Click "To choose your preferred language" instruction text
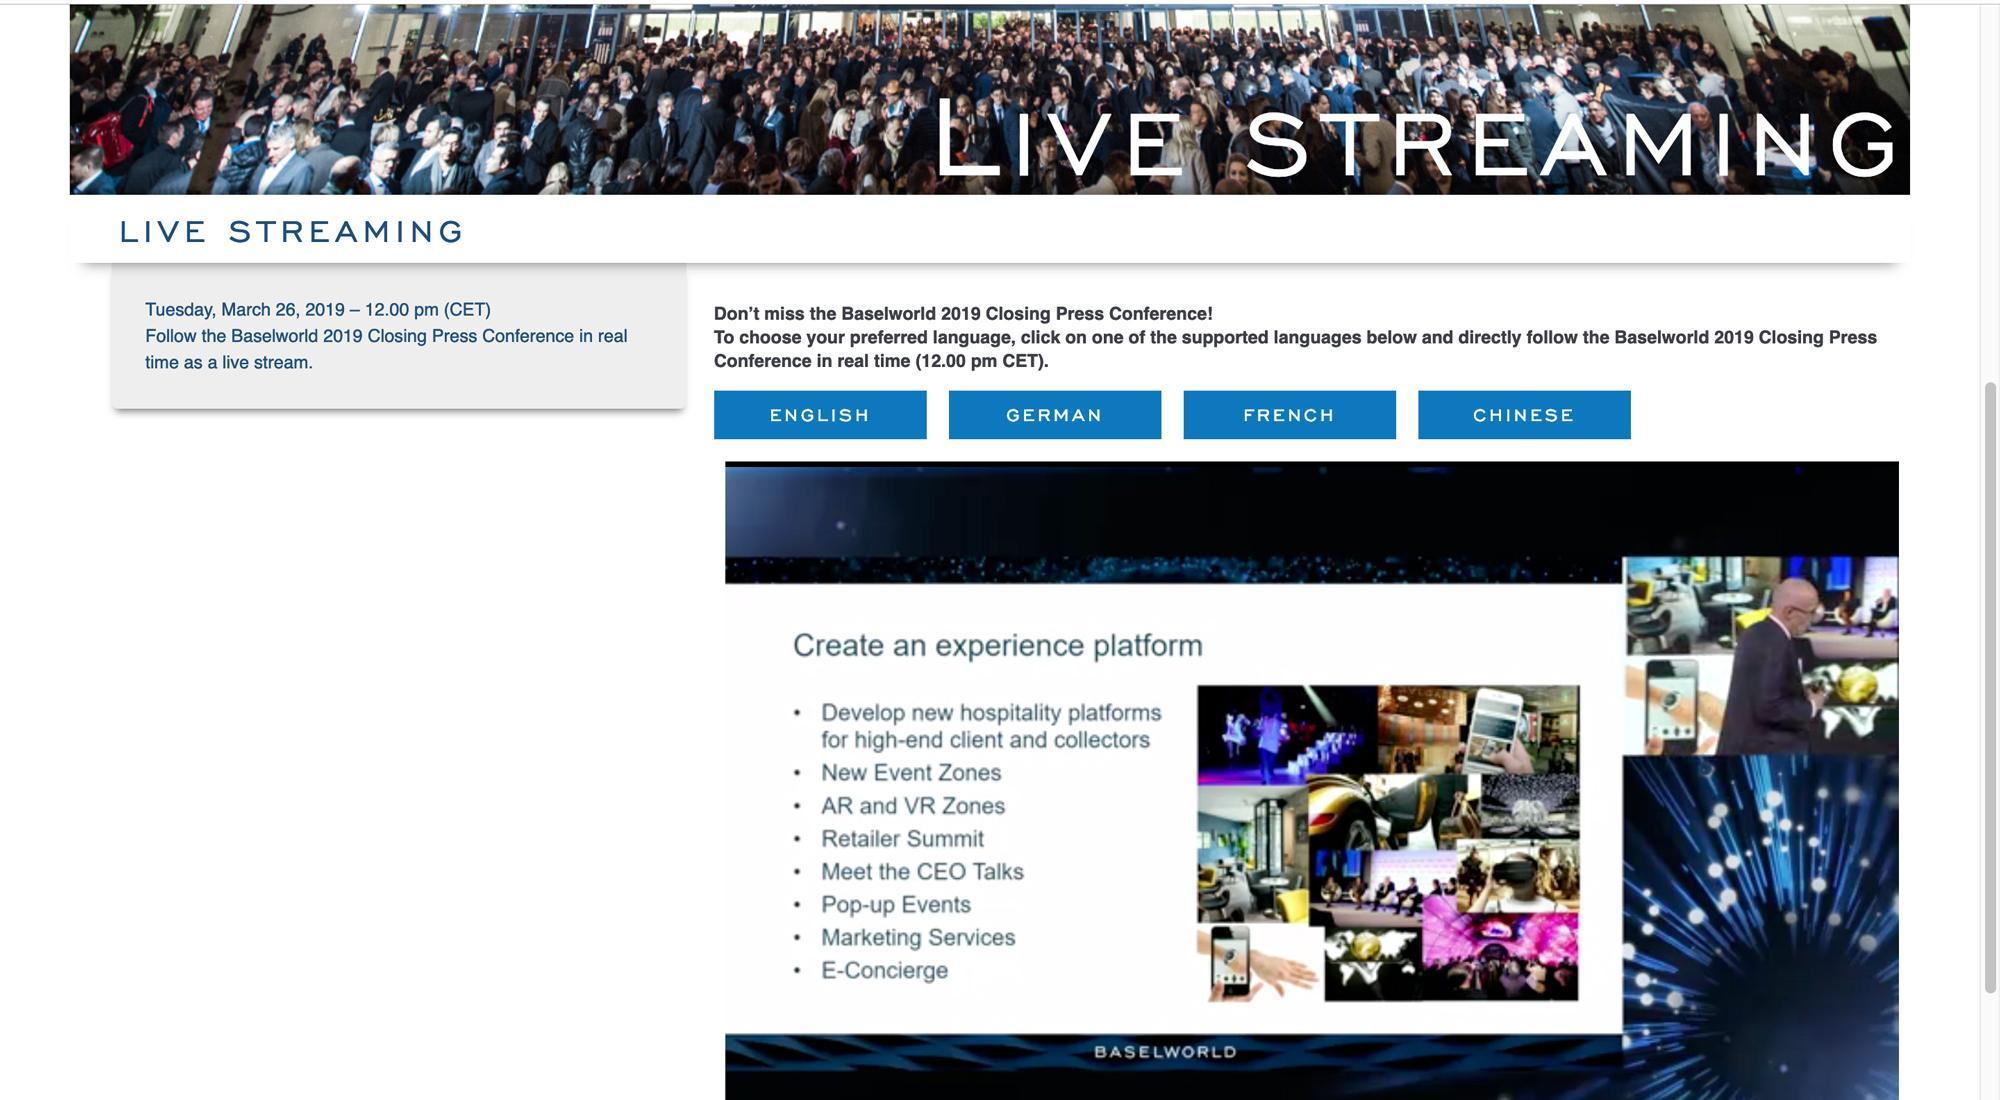This screenshot has height=1100, width=2000. (x=1295, y=349)
